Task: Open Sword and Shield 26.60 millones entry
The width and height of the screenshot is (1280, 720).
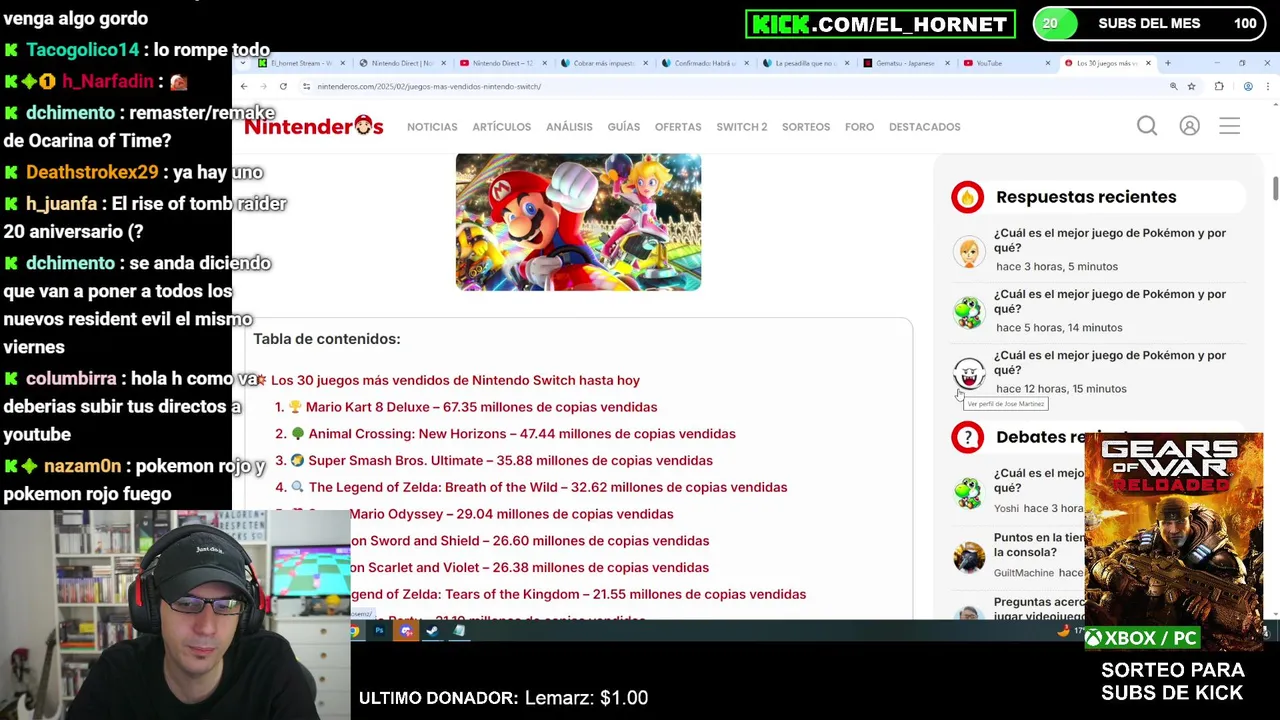Action: coord(530,541)
